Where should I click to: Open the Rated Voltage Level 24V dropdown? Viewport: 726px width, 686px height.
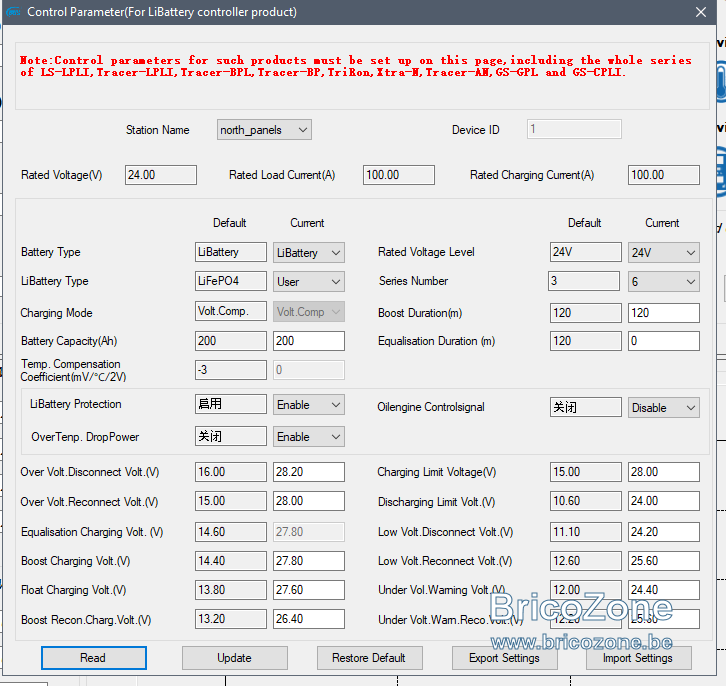point(663,253)
